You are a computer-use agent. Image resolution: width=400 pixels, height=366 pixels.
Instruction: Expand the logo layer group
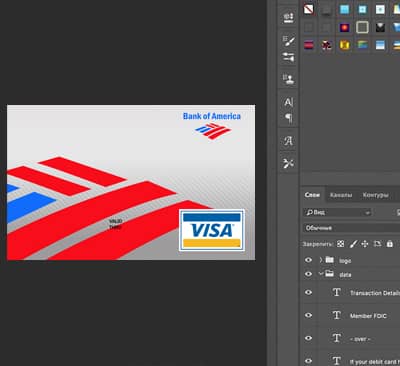[321, 260]
